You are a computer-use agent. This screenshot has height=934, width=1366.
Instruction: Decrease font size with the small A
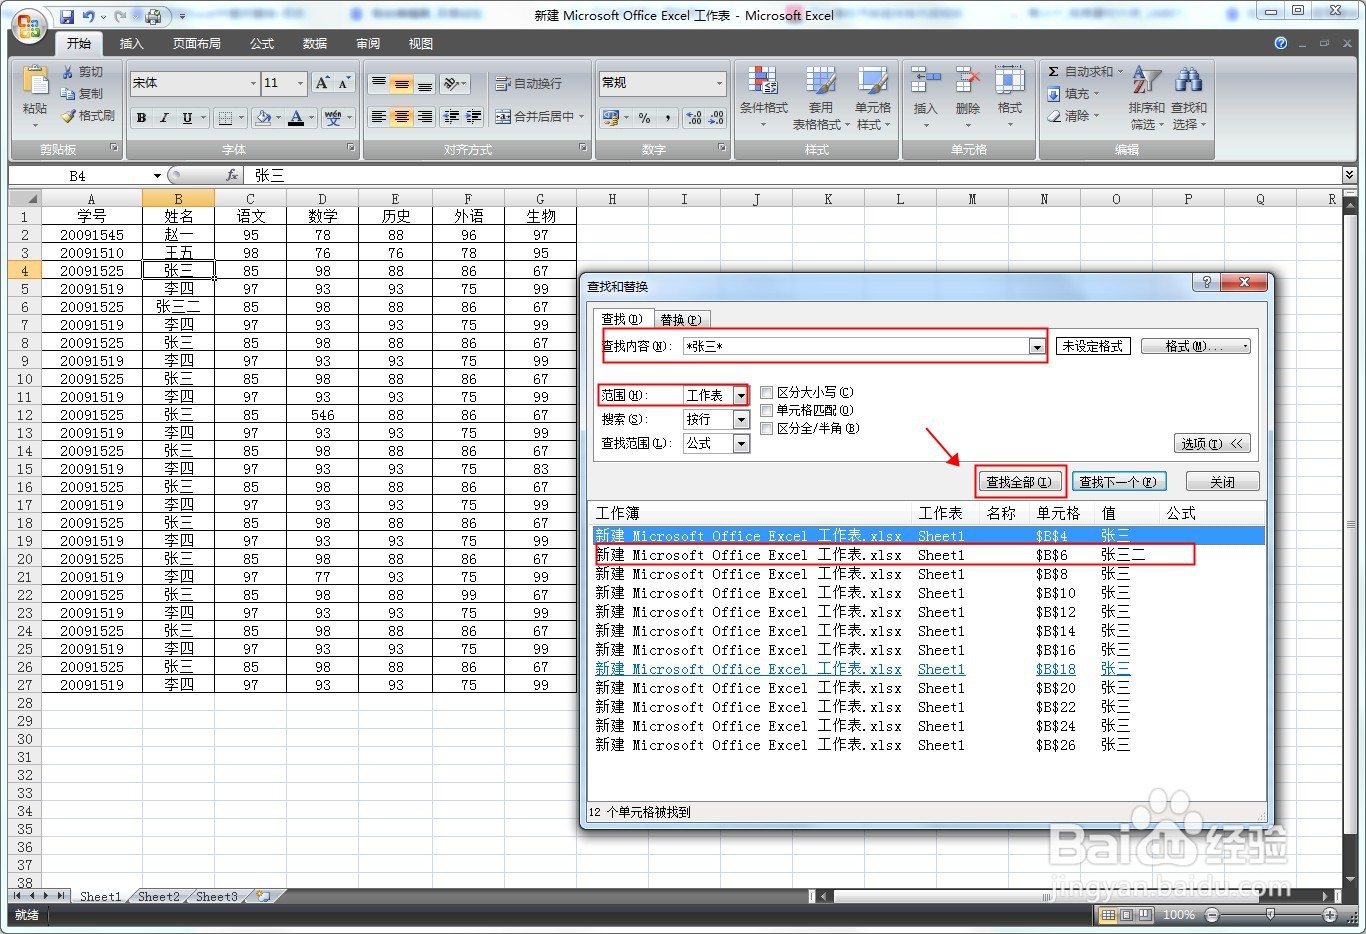(344, 83)
